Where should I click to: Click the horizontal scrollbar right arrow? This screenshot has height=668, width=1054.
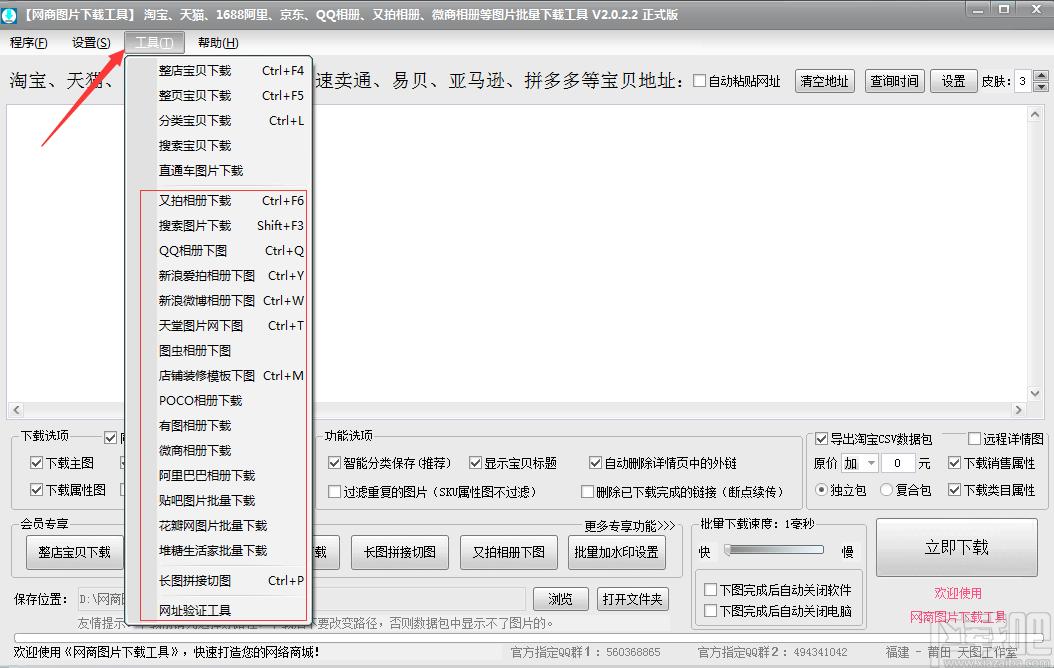tap(1018, 409)
